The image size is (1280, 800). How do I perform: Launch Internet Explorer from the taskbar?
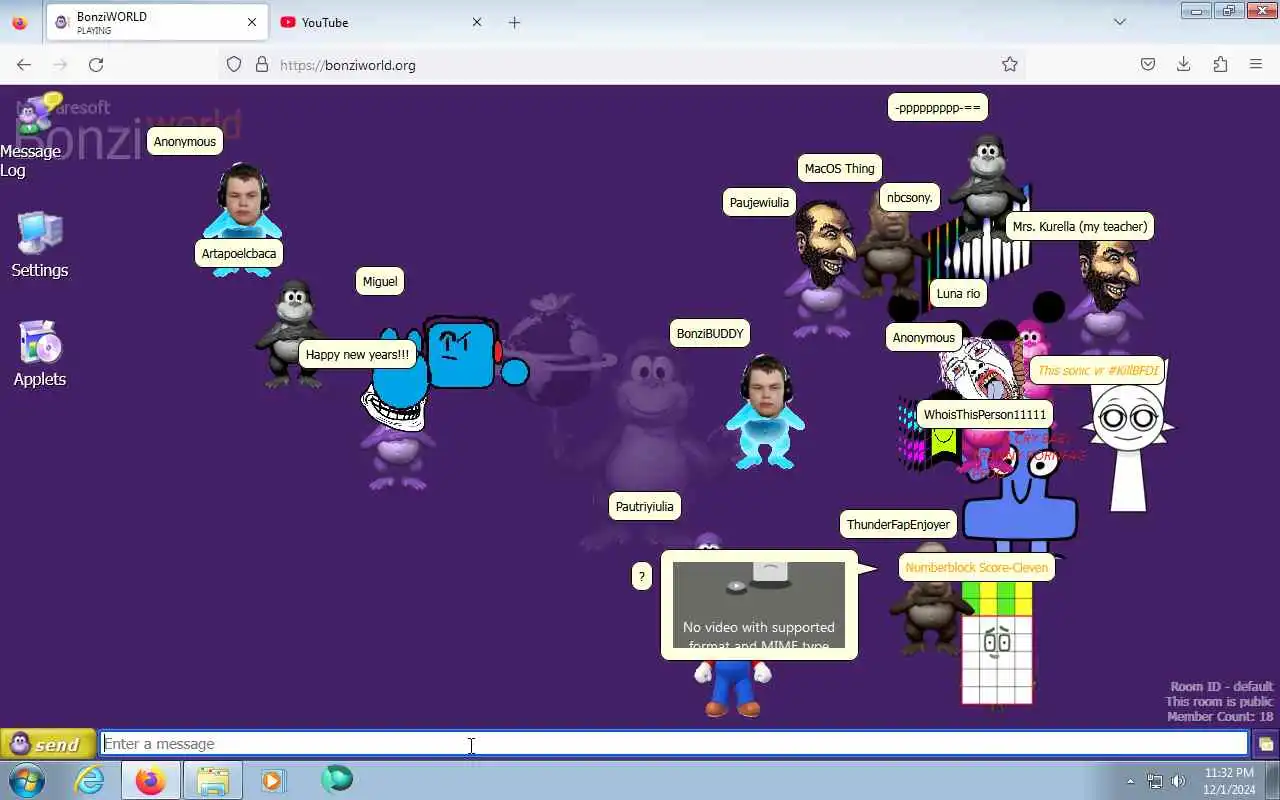(x=90, y=780)
